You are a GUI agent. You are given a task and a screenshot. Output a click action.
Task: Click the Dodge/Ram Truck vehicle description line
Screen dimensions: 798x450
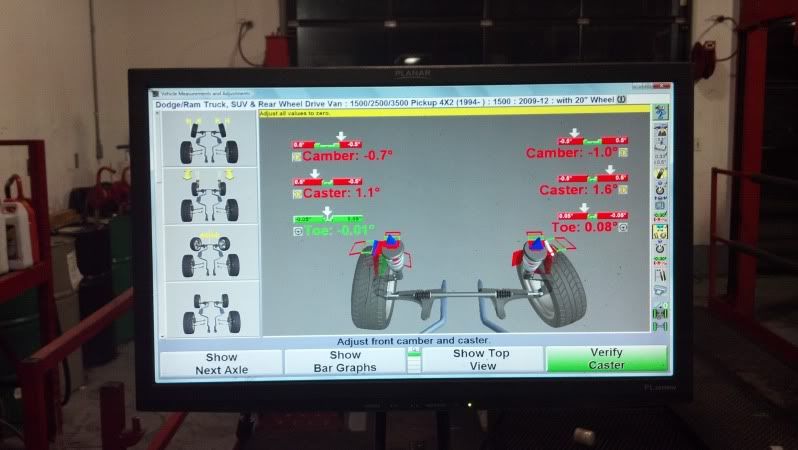pyautogui.click(x=384, y=103)
